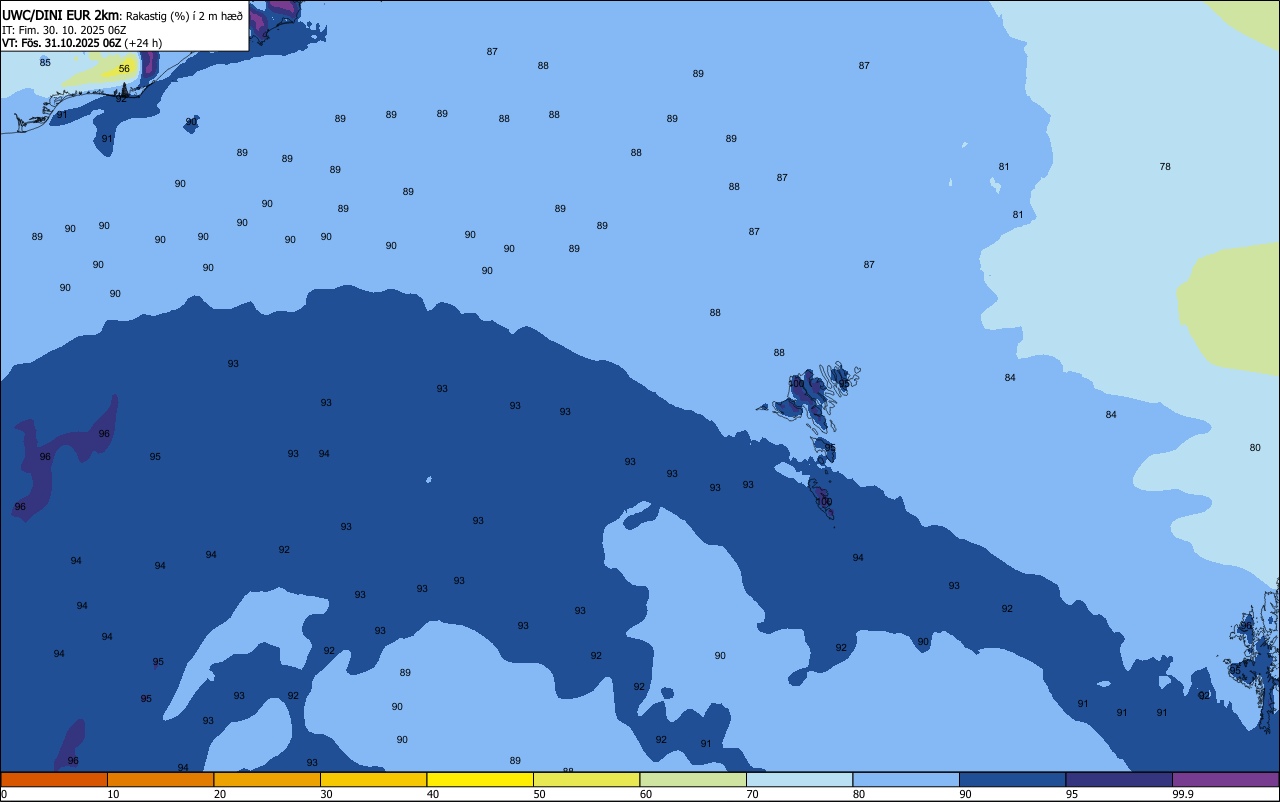Select the 10–20 orange legend swatch
Image resolution: width=1280 pixels, height=802 pixels.
tap(160, 779)
